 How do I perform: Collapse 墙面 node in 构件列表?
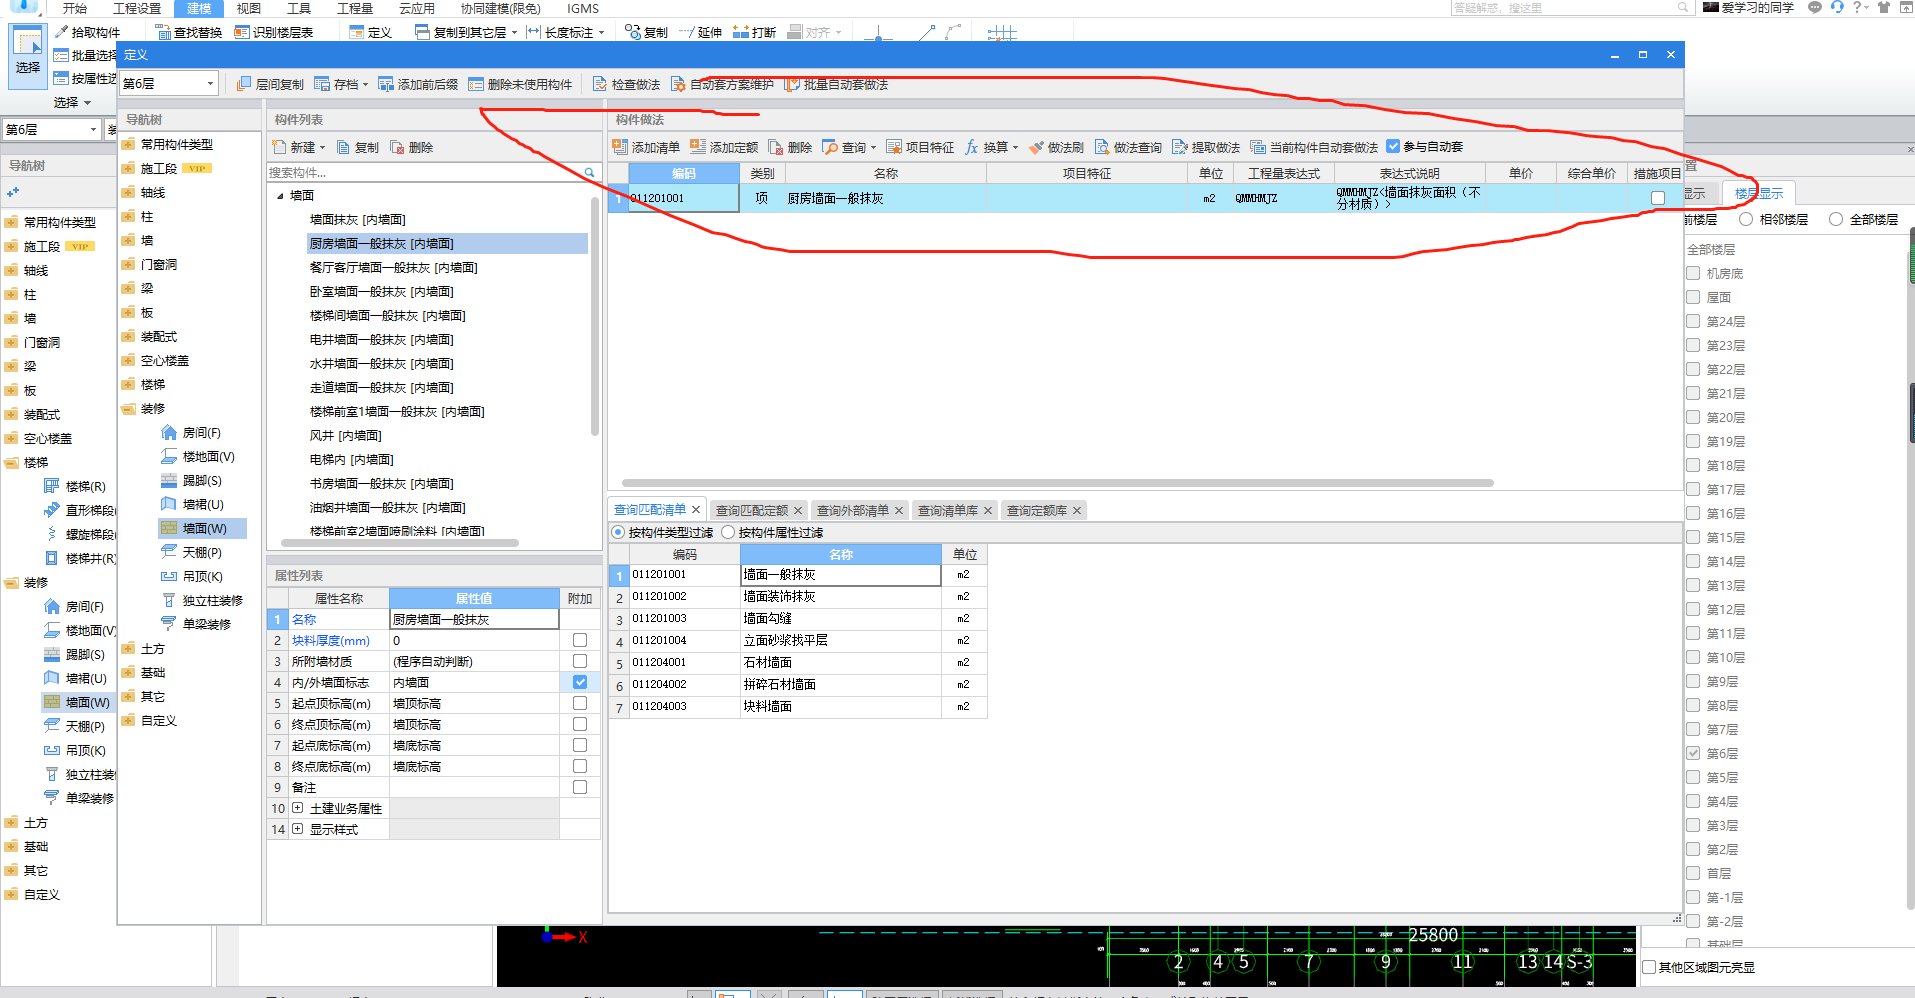pyautogui.click(x=280, y=196)
